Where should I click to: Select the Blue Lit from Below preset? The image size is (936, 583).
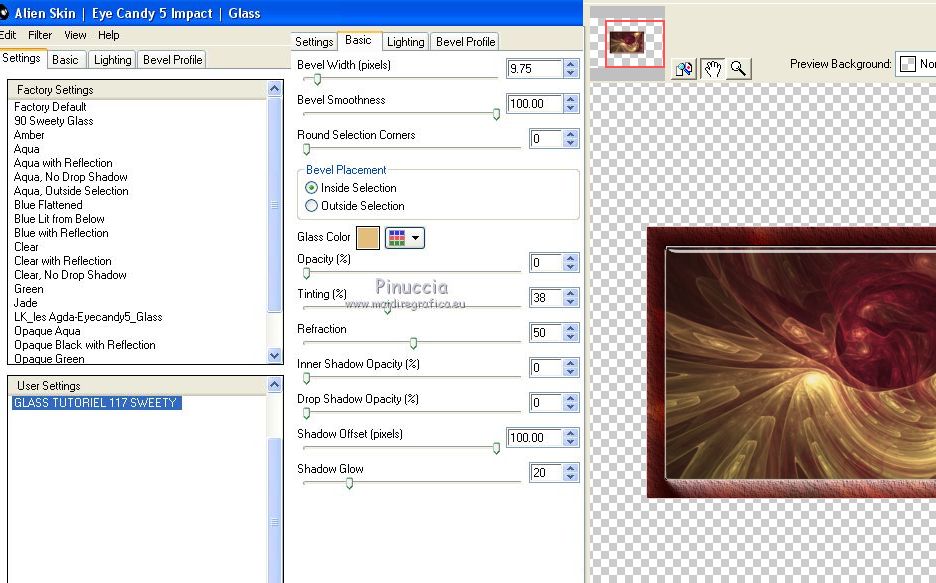(59, 219)
